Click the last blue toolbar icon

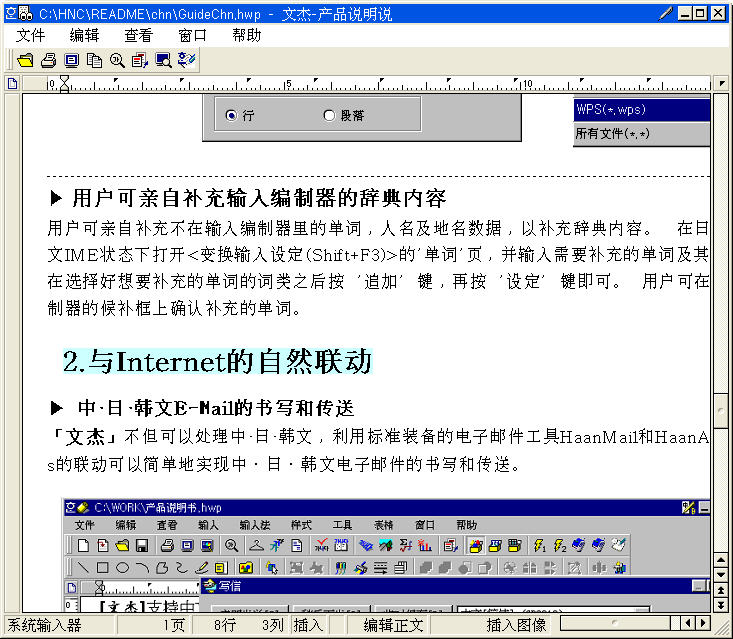point(186,60)
